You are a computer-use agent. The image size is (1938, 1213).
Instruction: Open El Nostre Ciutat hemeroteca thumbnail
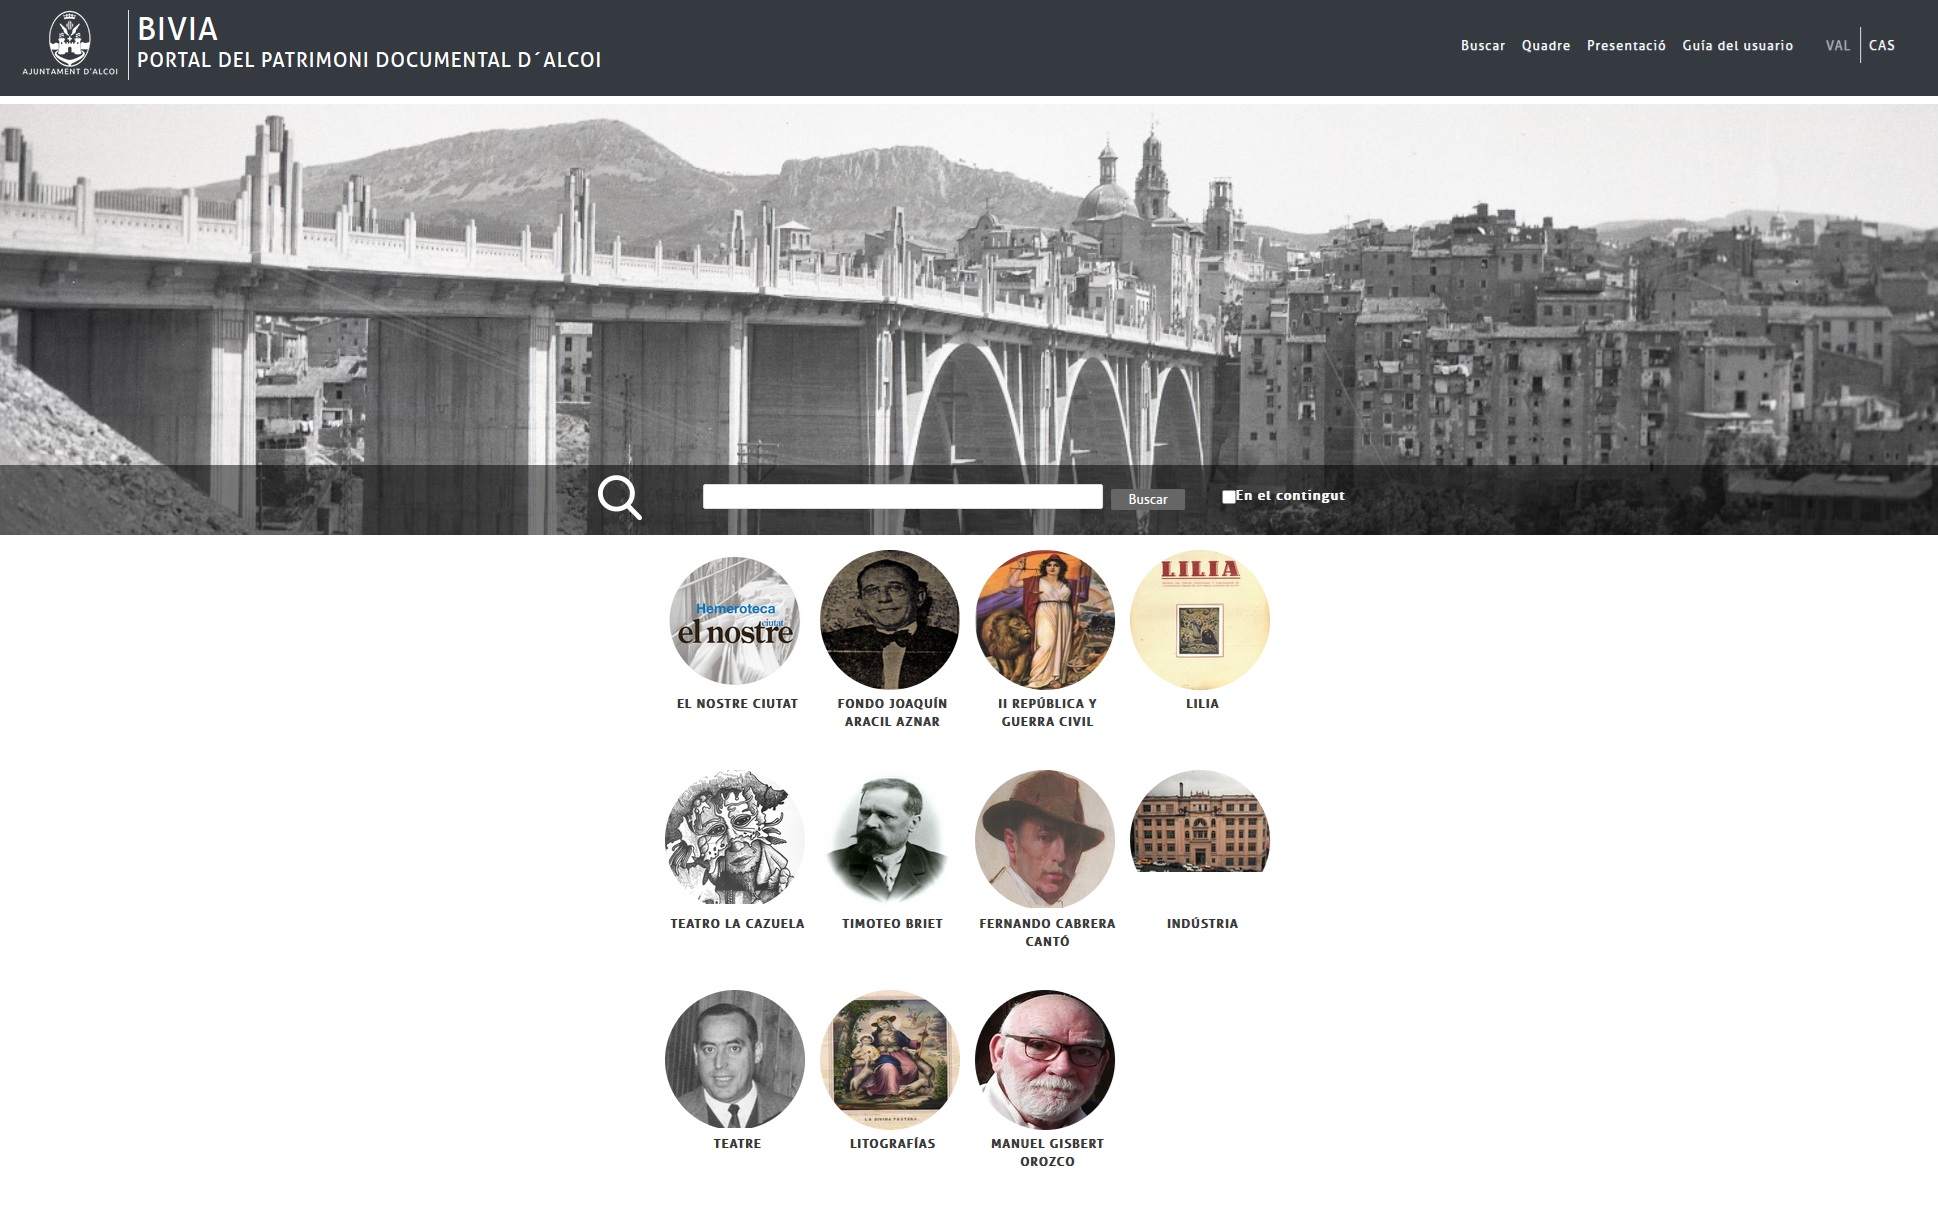pyautogui.click(x=735, y=620)
